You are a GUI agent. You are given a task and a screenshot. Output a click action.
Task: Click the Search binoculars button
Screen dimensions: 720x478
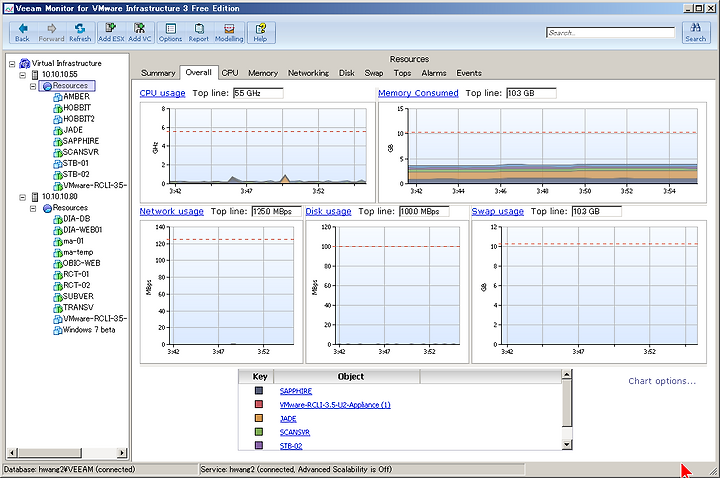(x=695, y=33)
